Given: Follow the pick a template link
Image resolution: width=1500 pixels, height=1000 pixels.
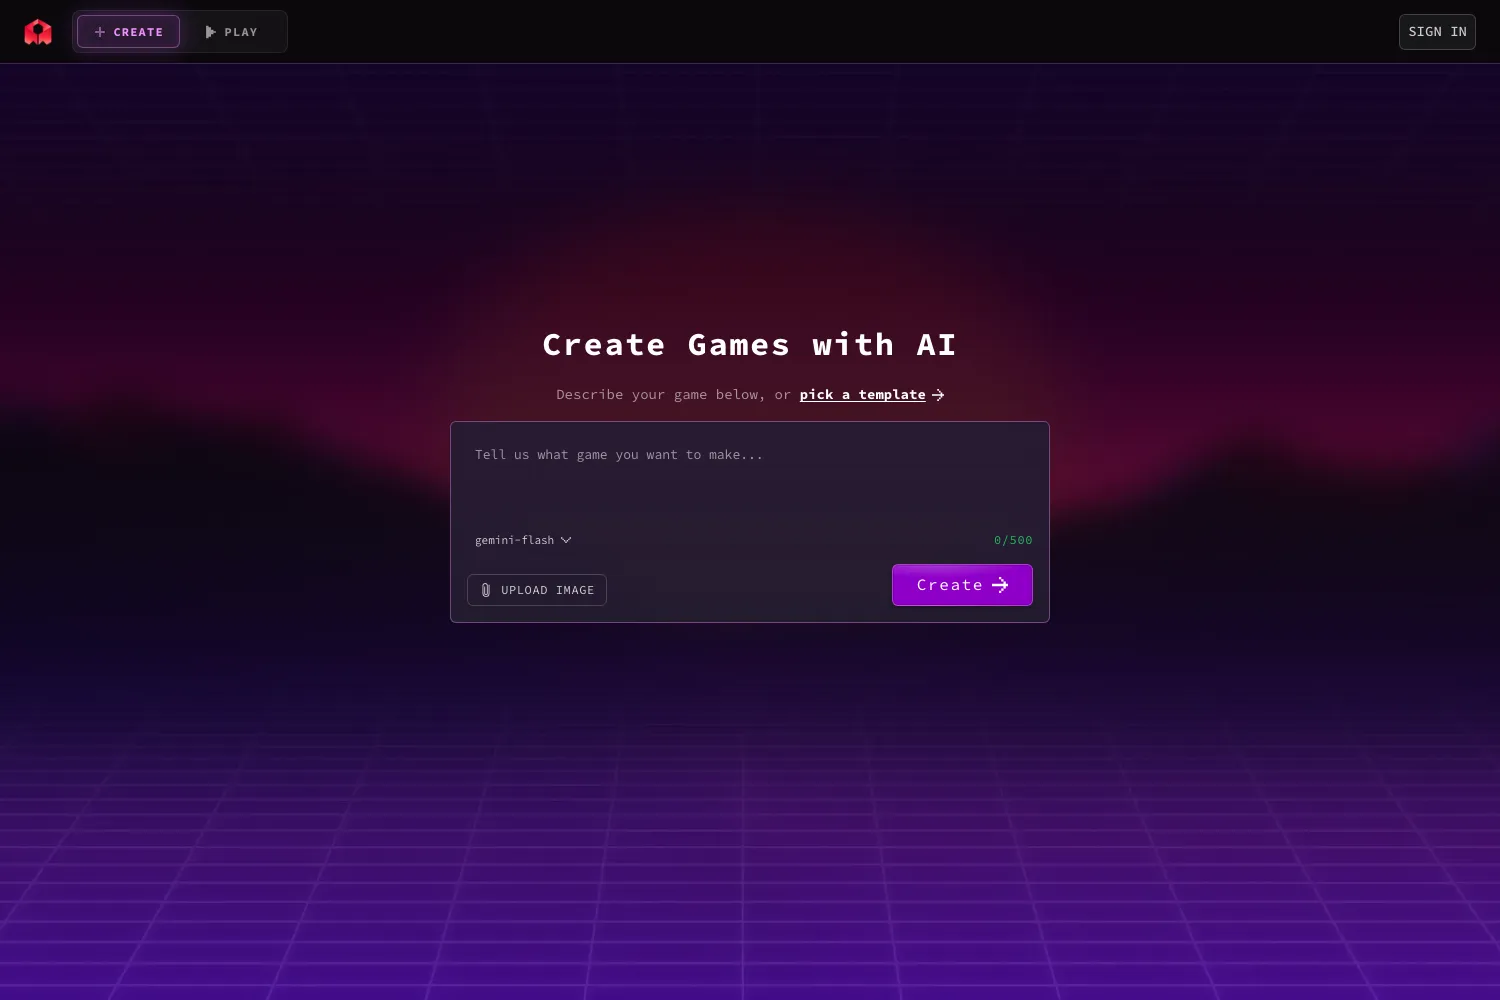Looking at the screenshot, I should pyautogui.click(x=863, y=395).
